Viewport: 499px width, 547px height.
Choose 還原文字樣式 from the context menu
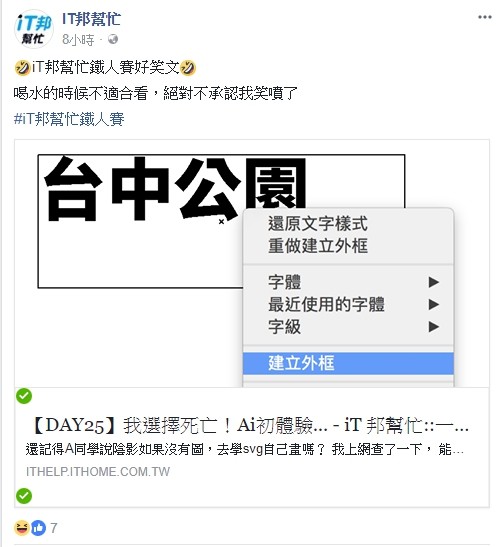pyautogui.click(x=318, y=224)
